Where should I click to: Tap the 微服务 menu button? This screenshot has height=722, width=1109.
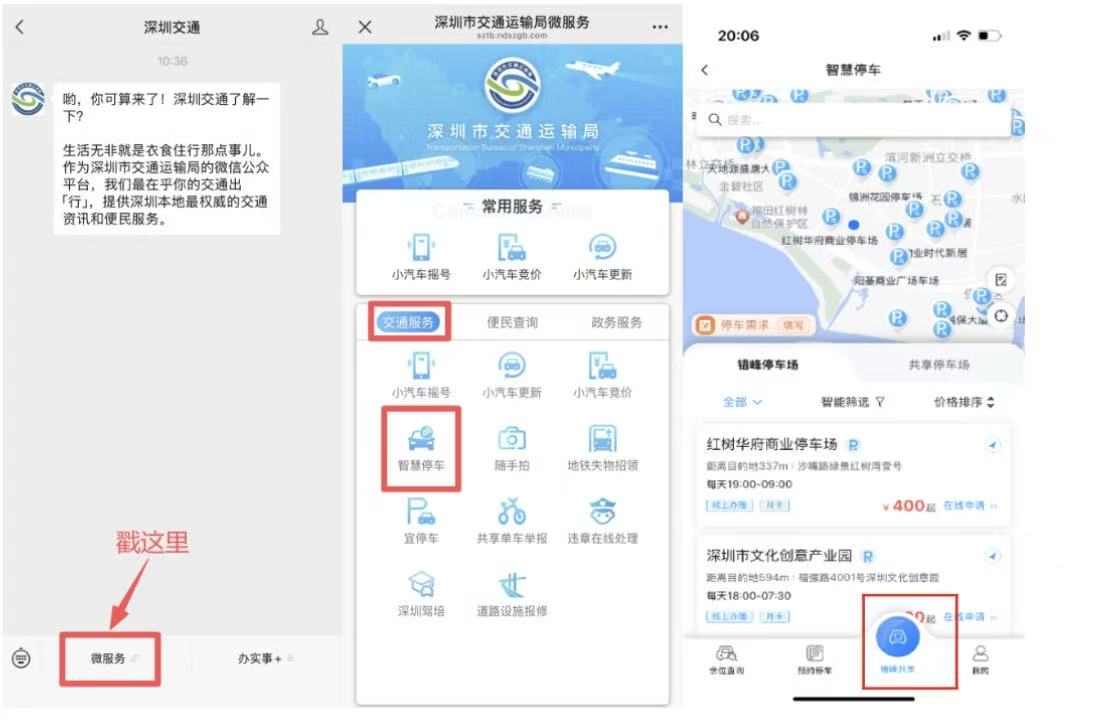(x=110, y=658)
